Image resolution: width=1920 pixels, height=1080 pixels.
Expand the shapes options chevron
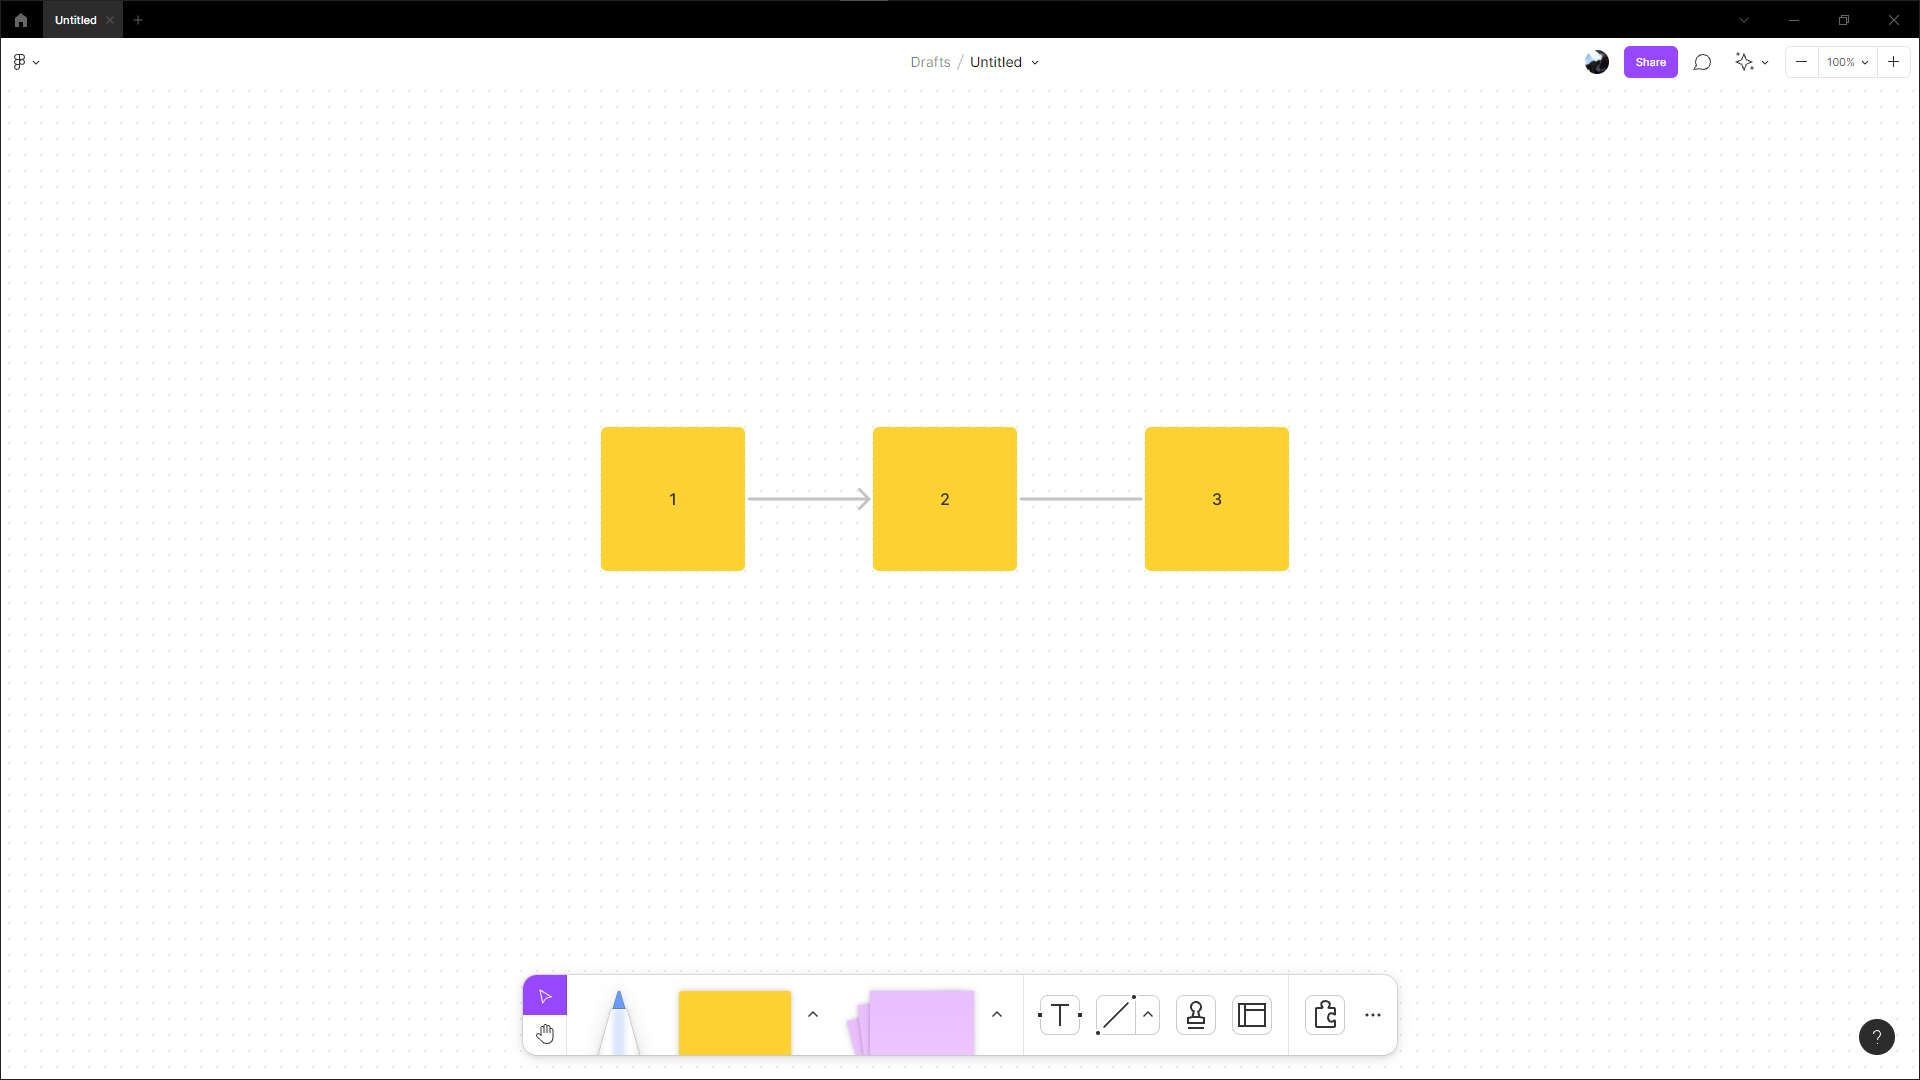point(997,1015)
